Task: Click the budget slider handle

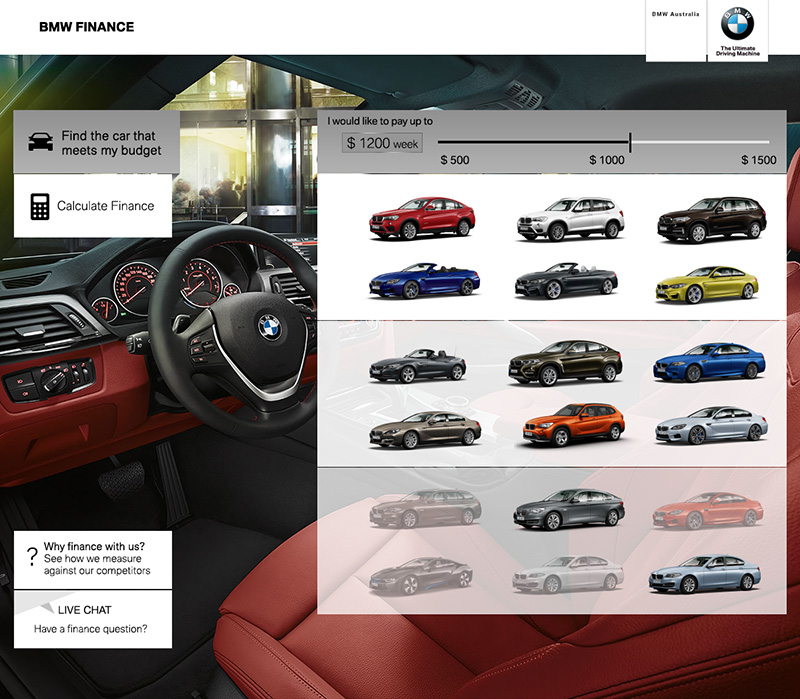Action: (630, 142)
